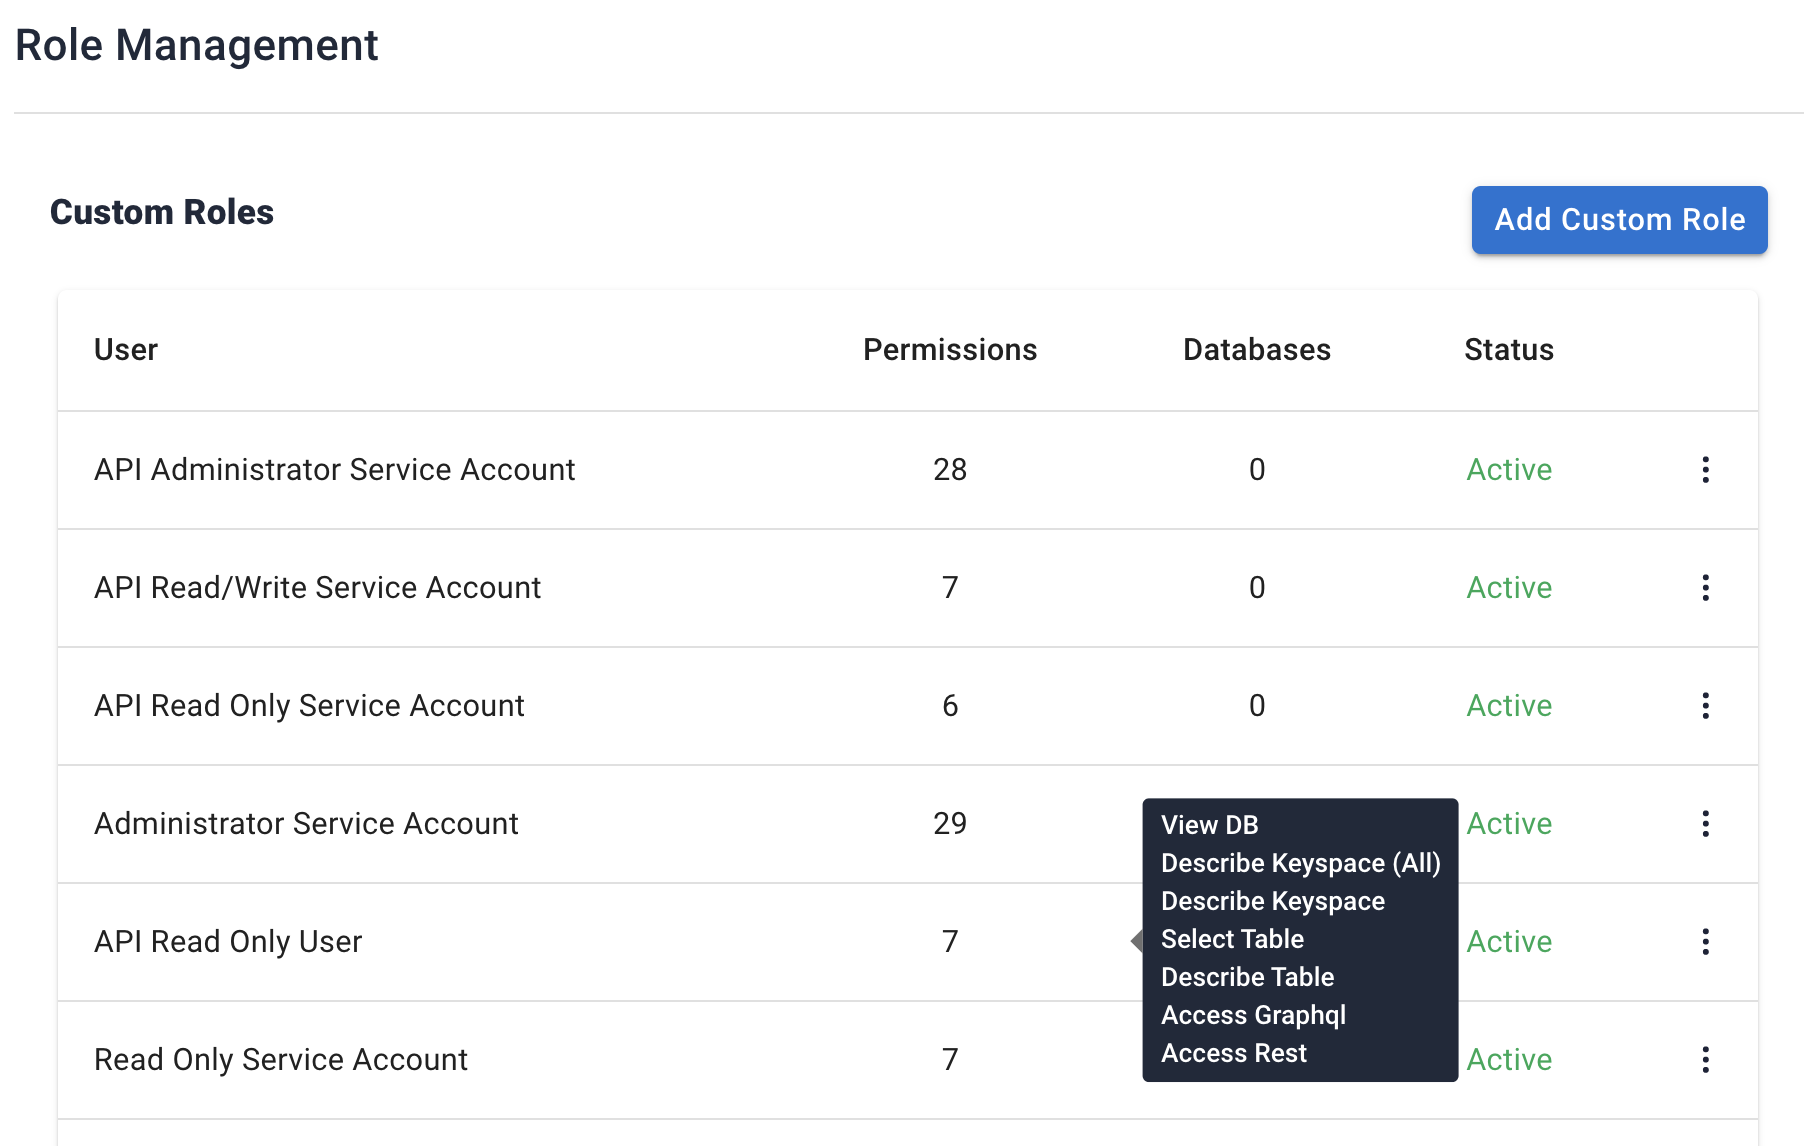Click the Permissions column header
Viewport: 1816px width, 1146px height.
pyautogui.click(x=950, y=350)
